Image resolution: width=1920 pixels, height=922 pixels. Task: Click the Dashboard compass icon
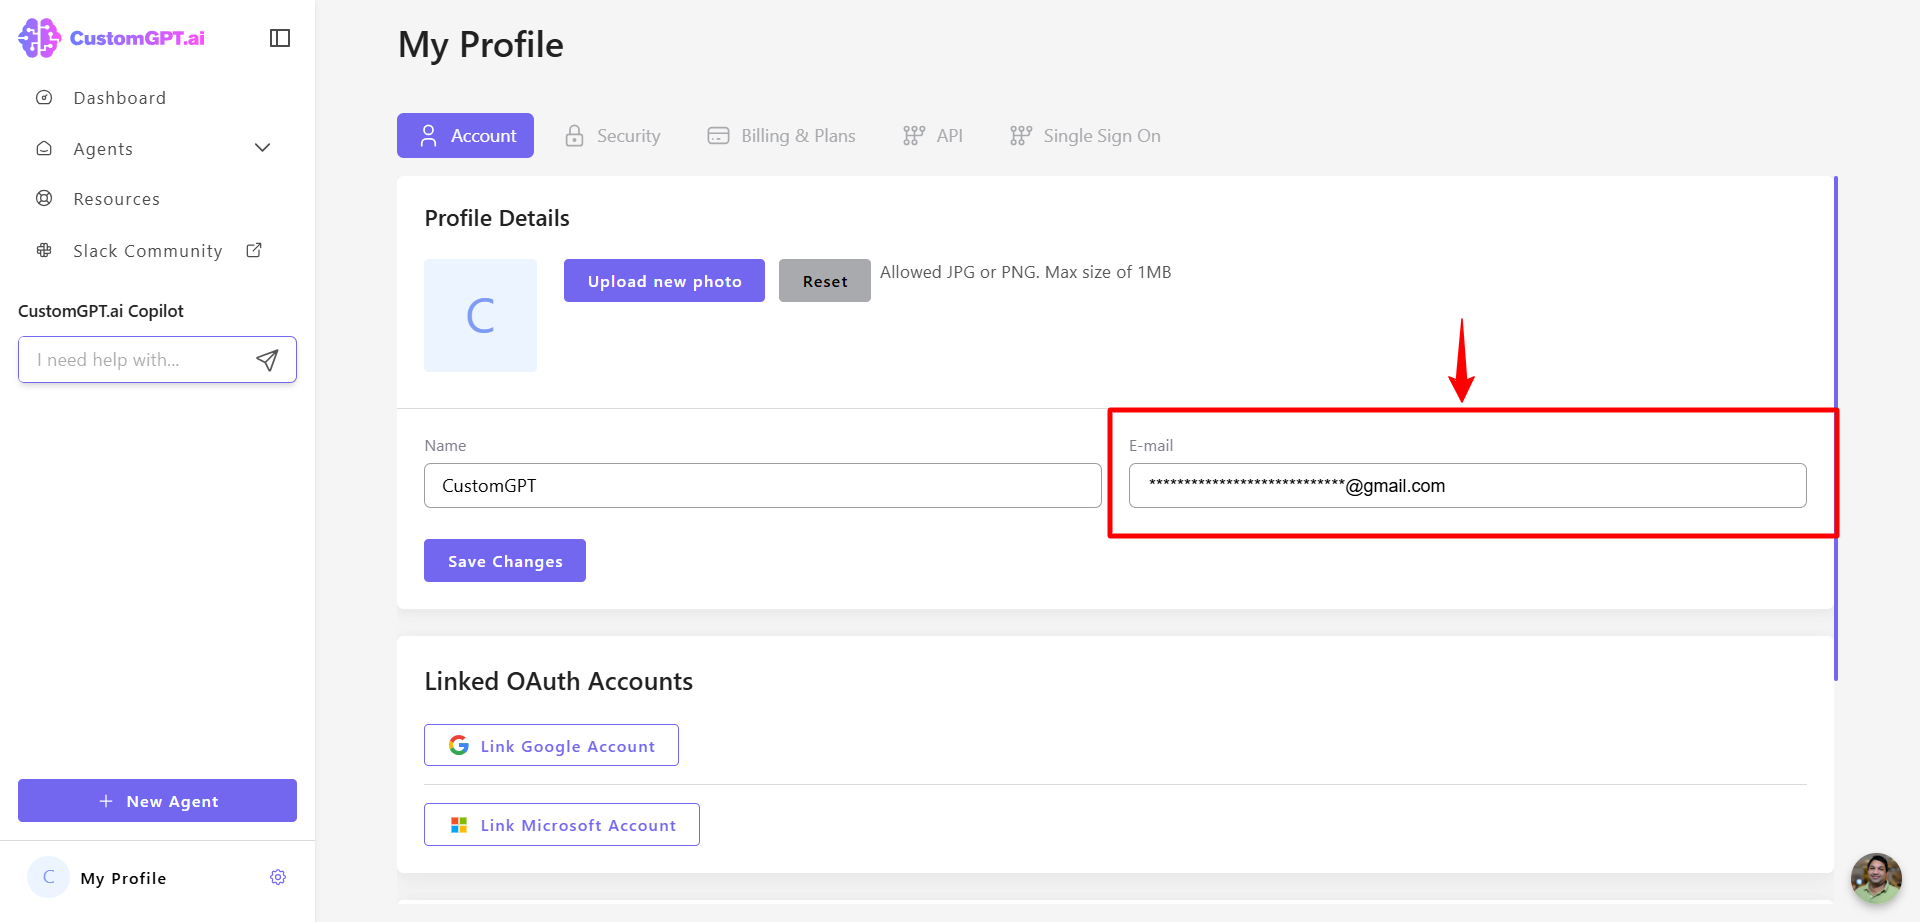pyautogui.click(x=44, y=98)
